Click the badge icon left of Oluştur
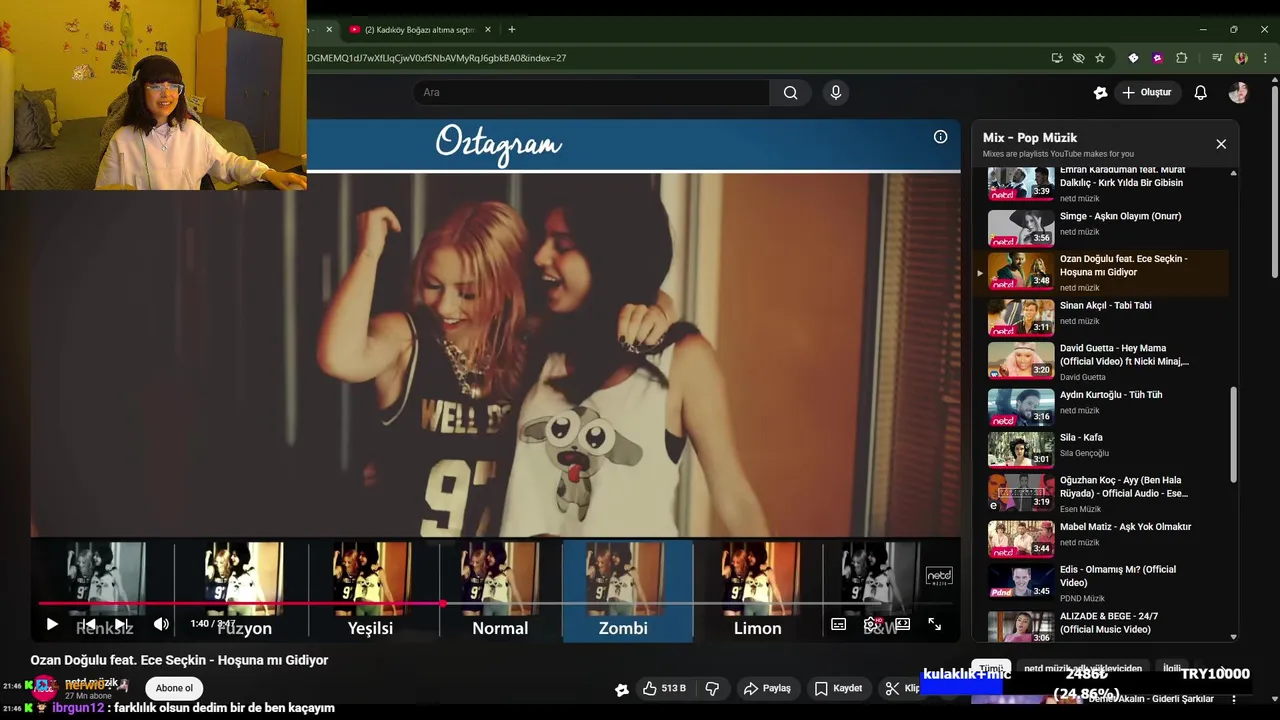 coord(1100,92)
